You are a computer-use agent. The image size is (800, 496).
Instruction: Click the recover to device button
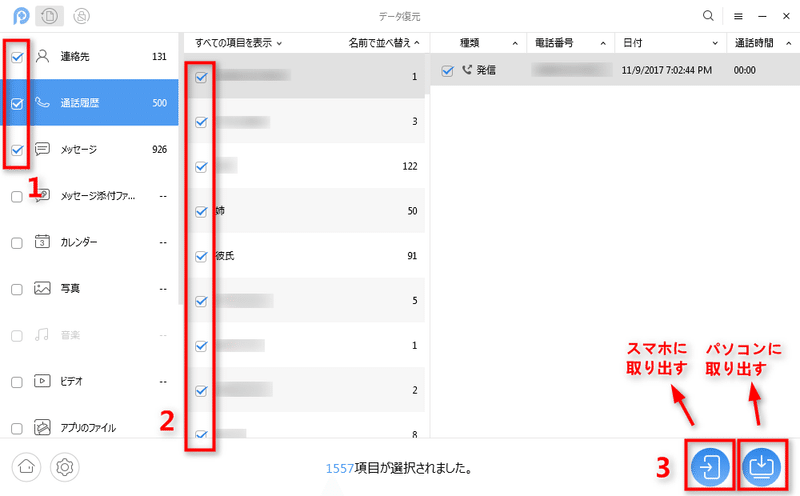(710, 467)
